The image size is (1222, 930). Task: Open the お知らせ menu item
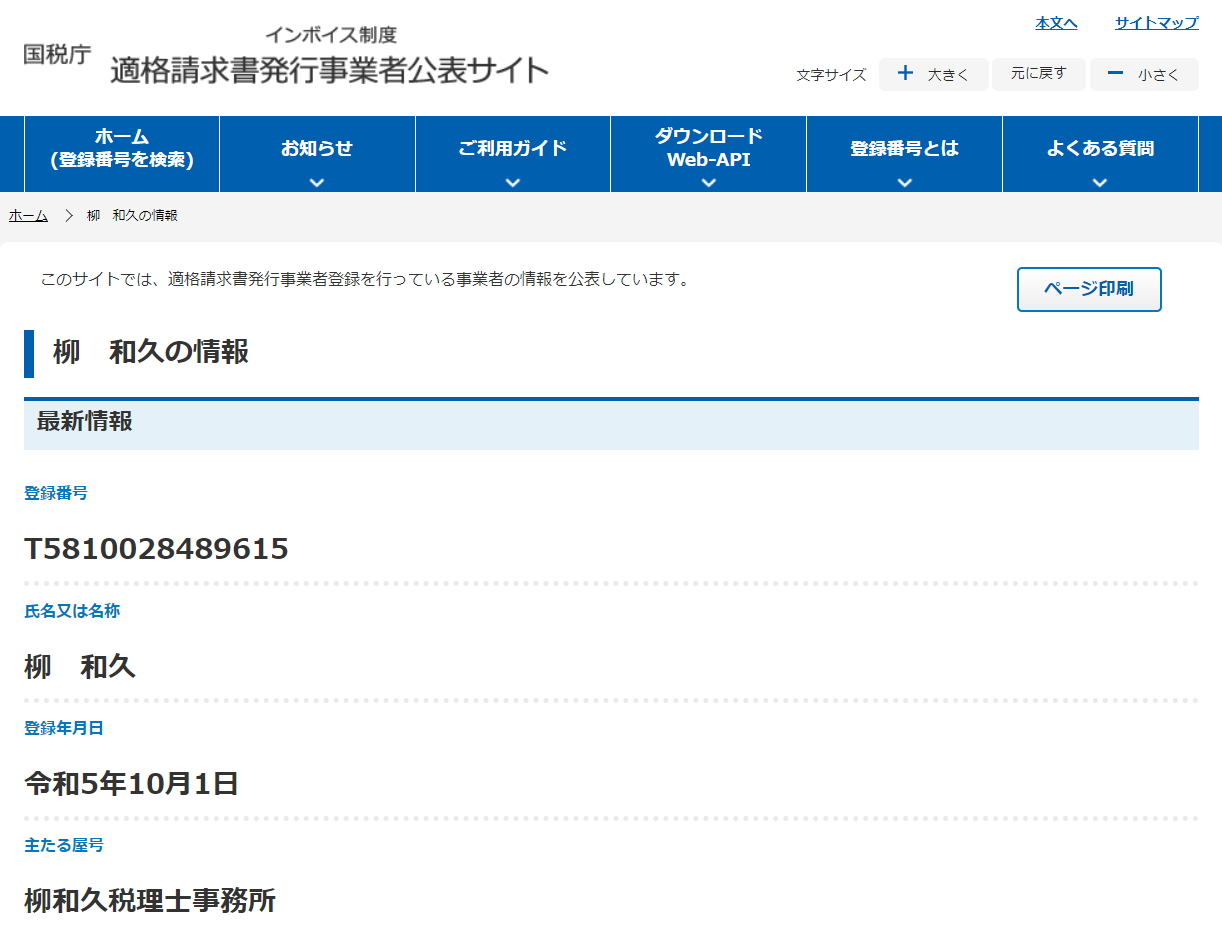click(x=317, y=154)
